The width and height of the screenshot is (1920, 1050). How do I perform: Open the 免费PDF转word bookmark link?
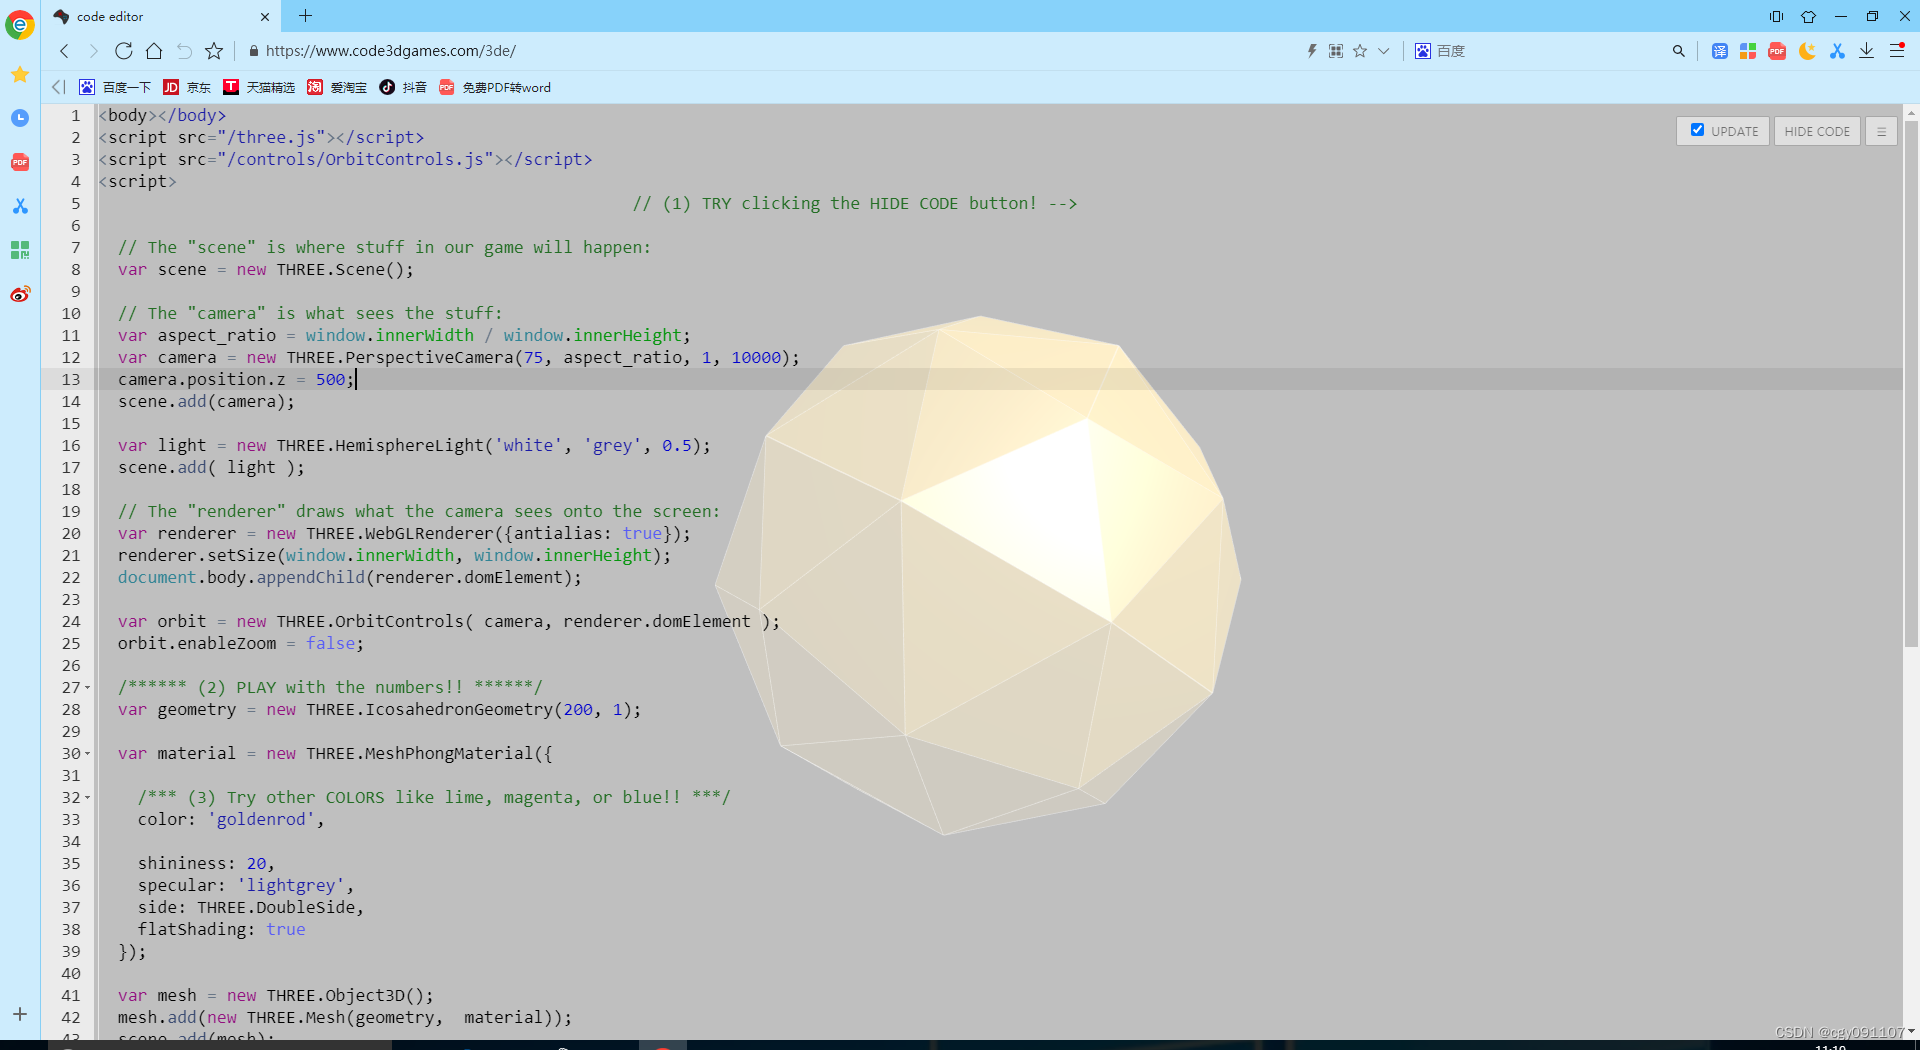point(495,88)
